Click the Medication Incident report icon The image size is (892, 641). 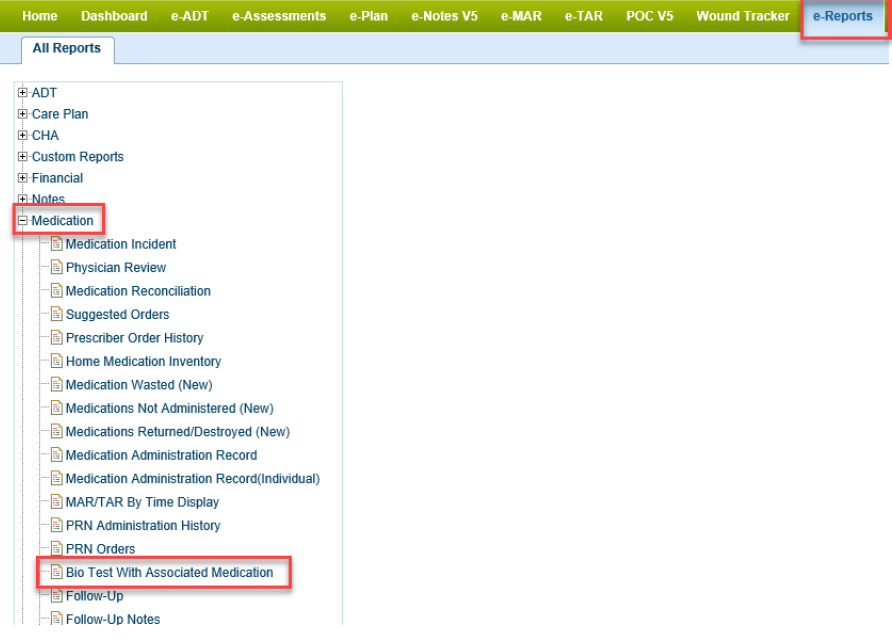pyautogui.click(x=56, y=244)
